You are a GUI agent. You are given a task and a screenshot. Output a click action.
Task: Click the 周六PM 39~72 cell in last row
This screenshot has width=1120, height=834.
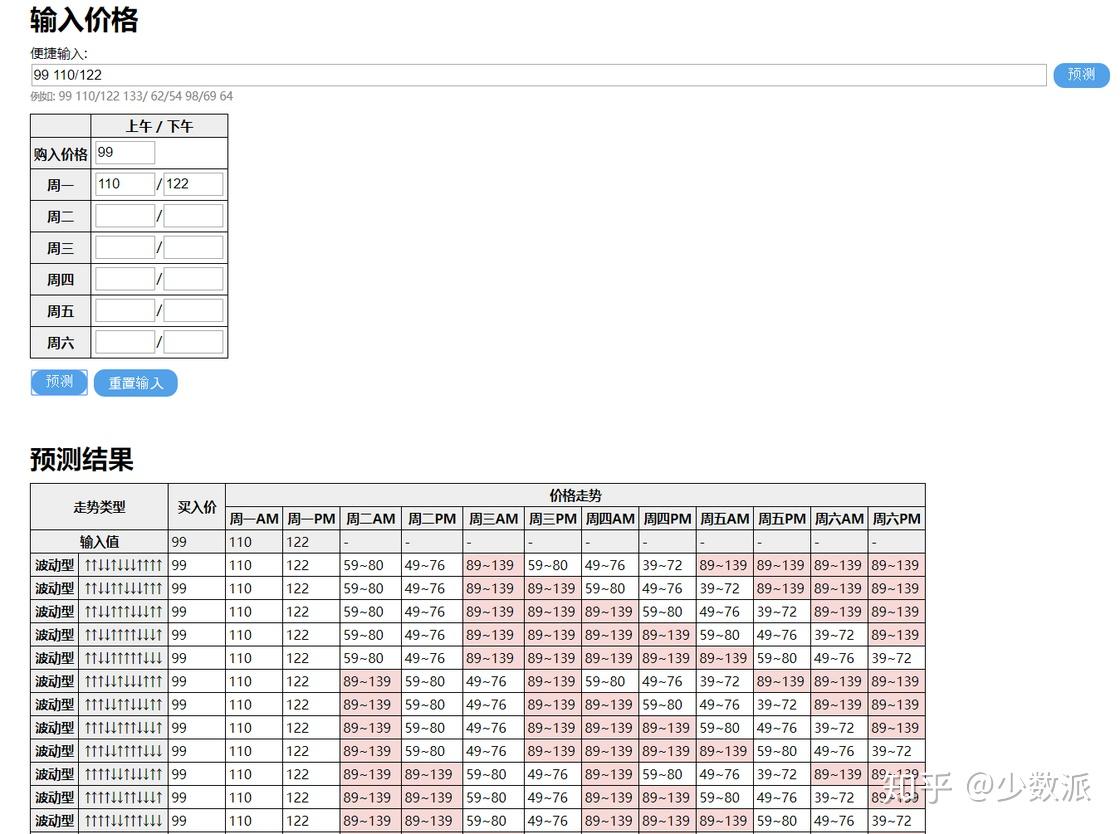coord(896,821)
